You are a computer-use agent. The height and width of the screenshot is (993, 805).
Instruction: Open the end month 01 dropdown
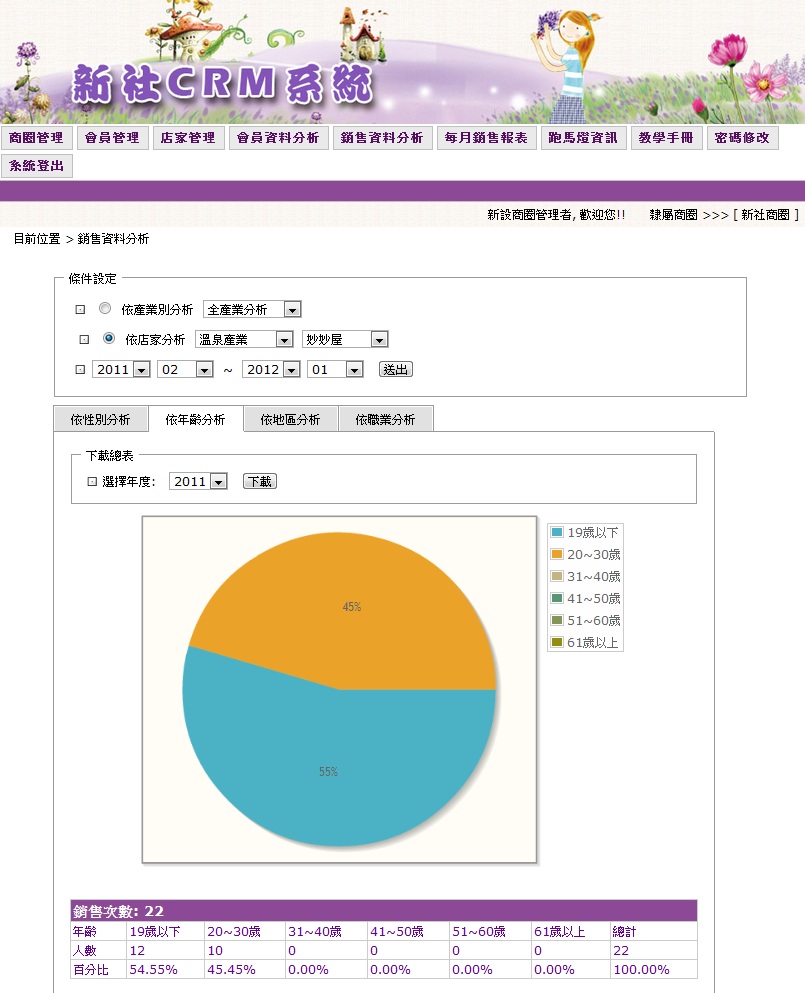click(335, 369)
